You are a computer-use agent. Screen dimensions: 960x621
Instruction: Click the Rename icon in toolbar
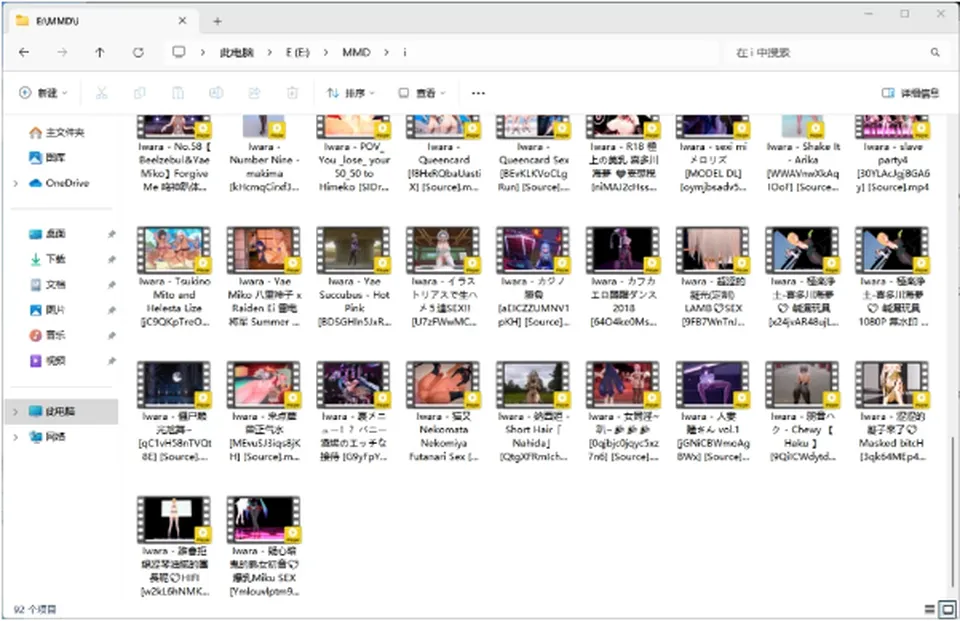[x=216, y=93]
